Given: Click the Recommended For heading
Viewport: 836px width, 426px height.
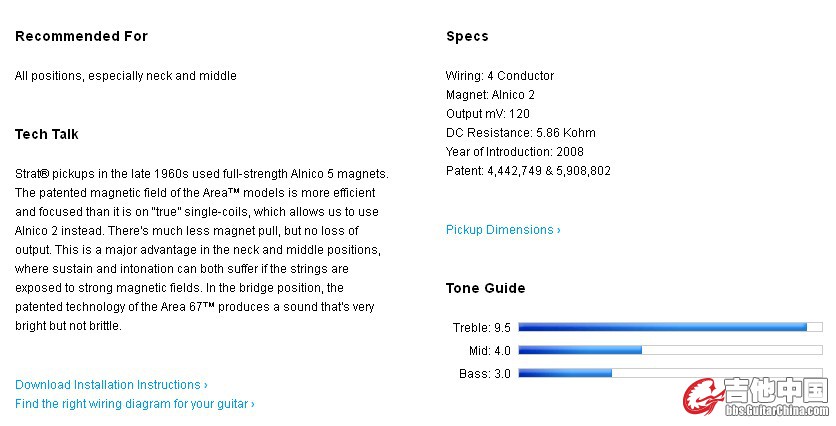Looking at the screenshot, I should pos(81,36).
